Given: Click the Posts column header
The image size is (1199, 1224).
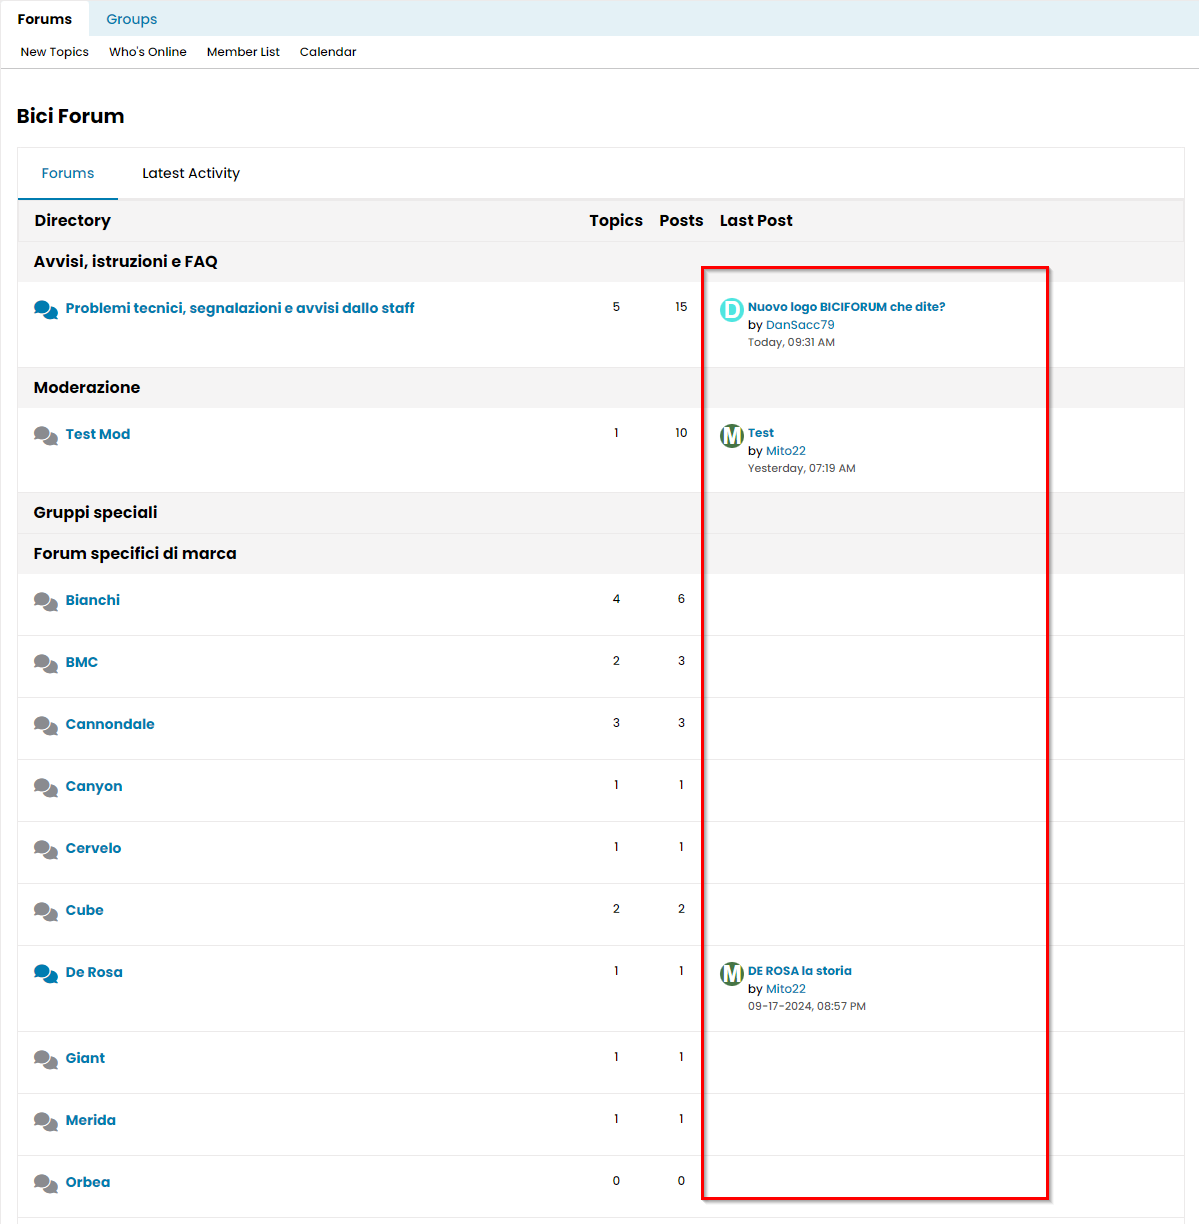Looking at the screenshot, I should click(x=681, y=220).
